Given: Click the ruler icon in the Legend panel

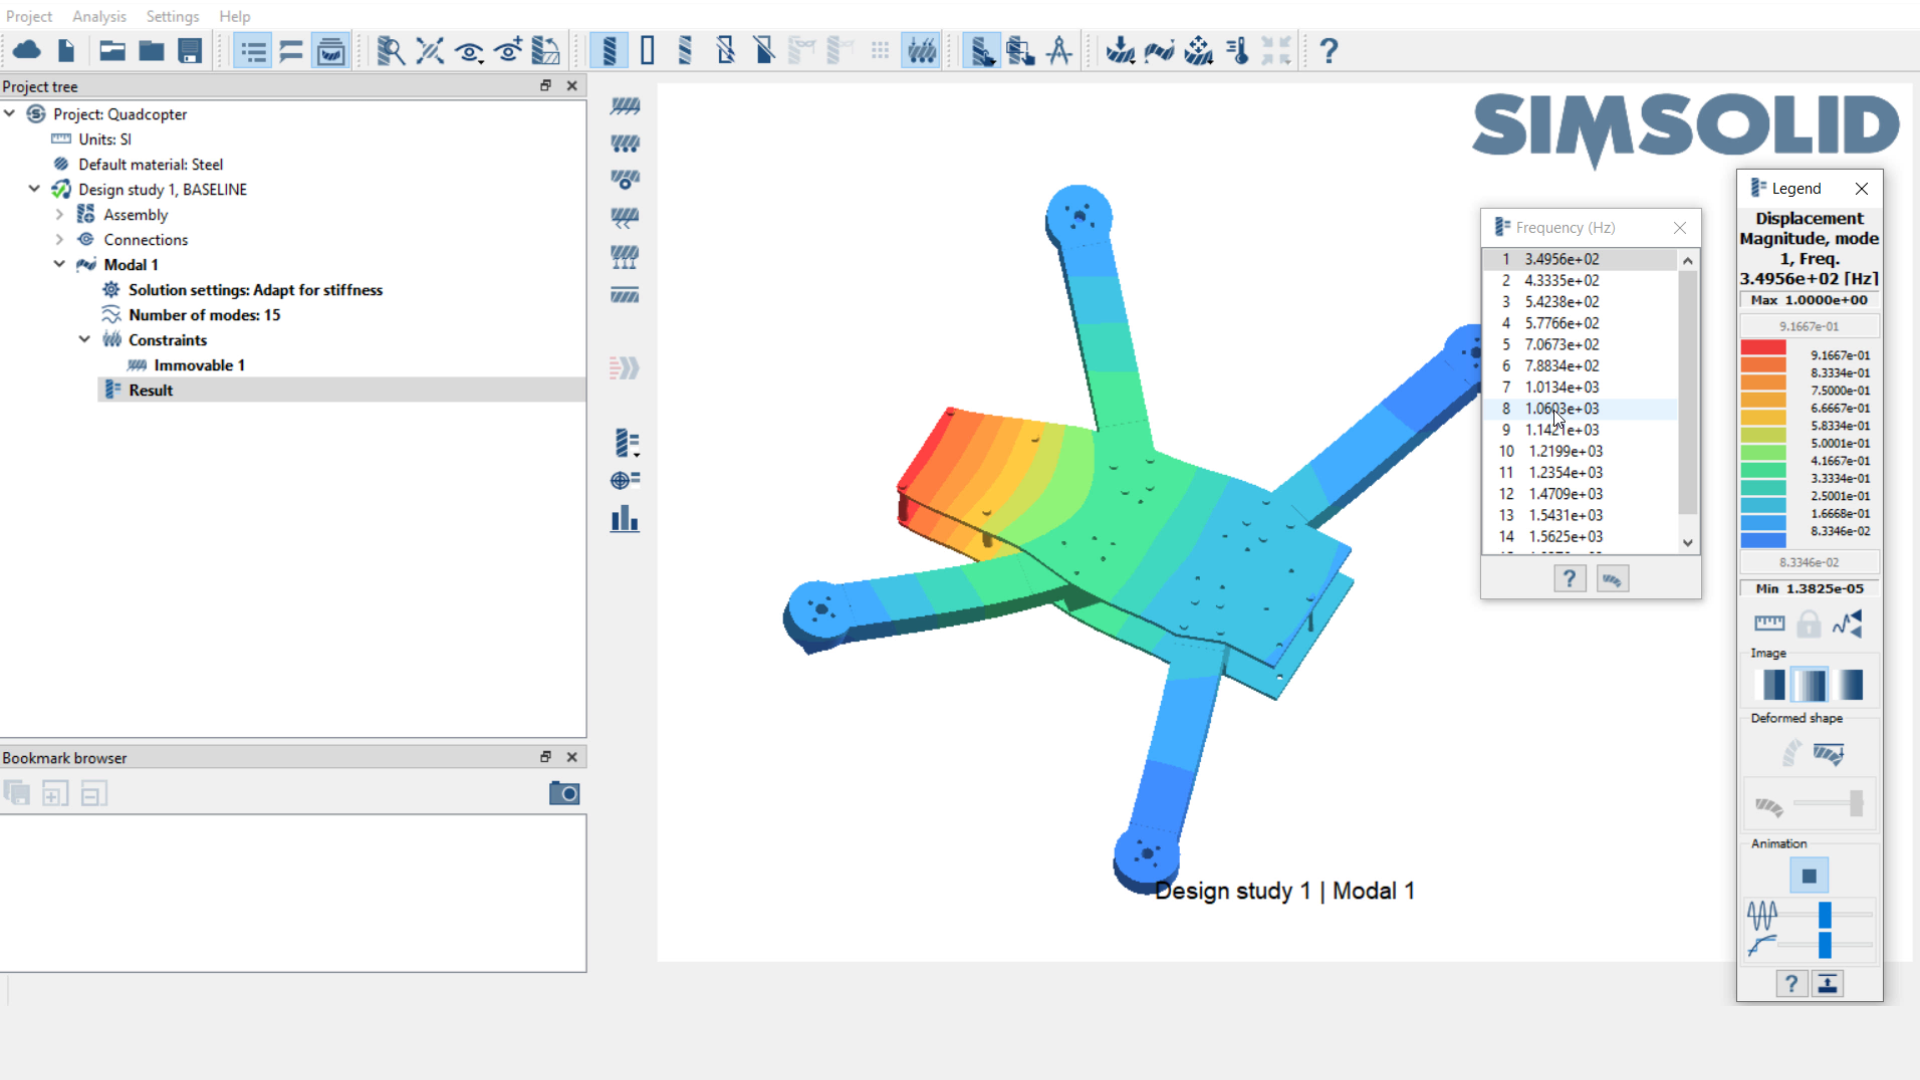Looking at the screenshot, I should tap(1769, 624).
